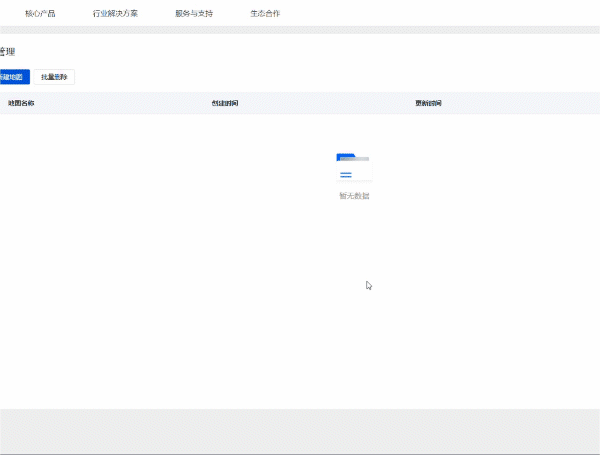Click the 批量删除 button
The width and height of the screenshot is (600, 455).
click(x=54, y=77)
